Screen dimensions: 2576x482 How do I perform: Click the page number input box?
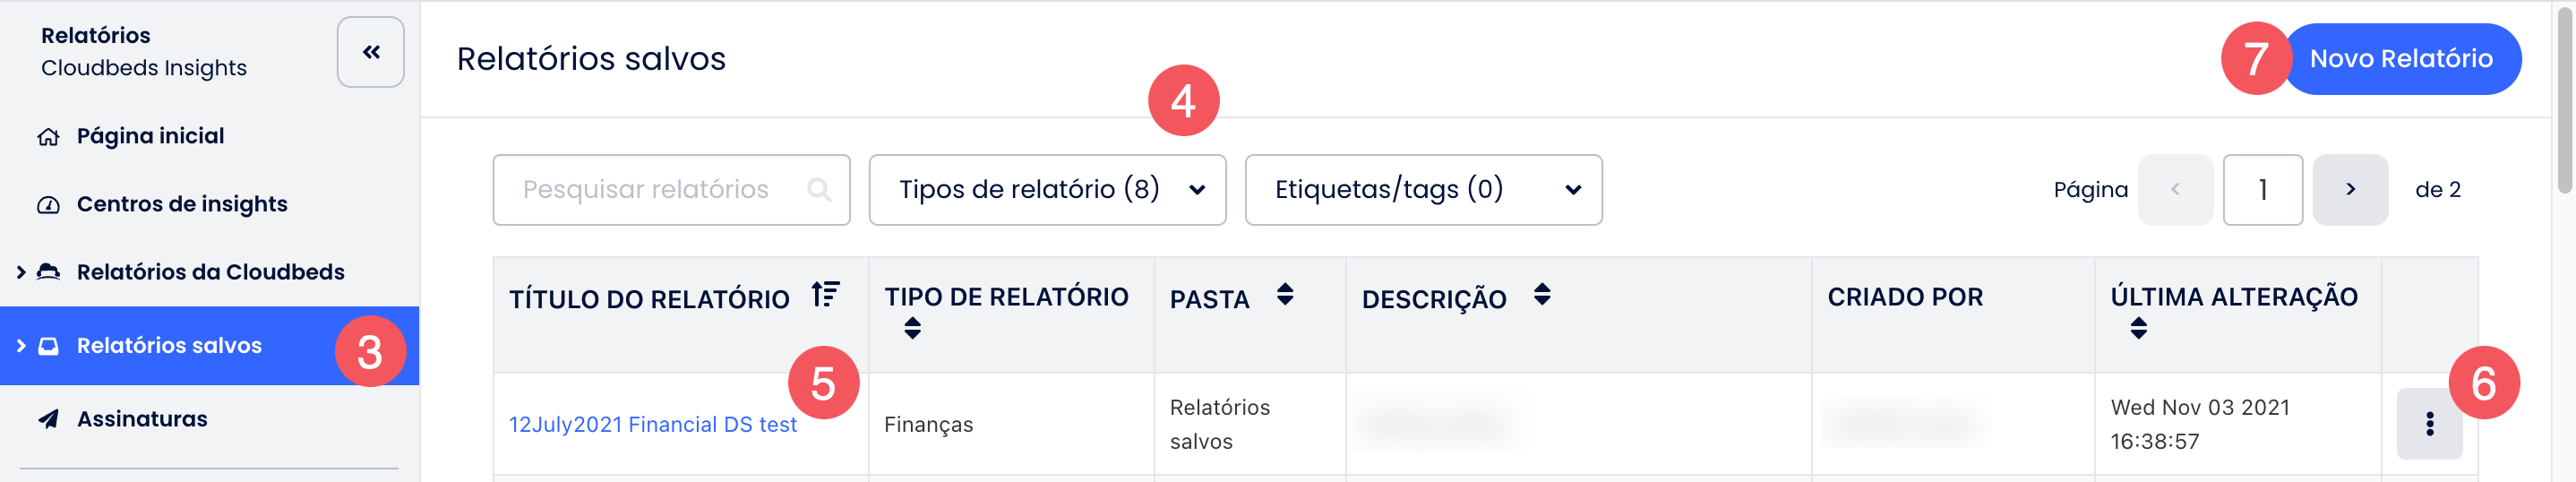pyautogui.click(x=2262, y=189)
